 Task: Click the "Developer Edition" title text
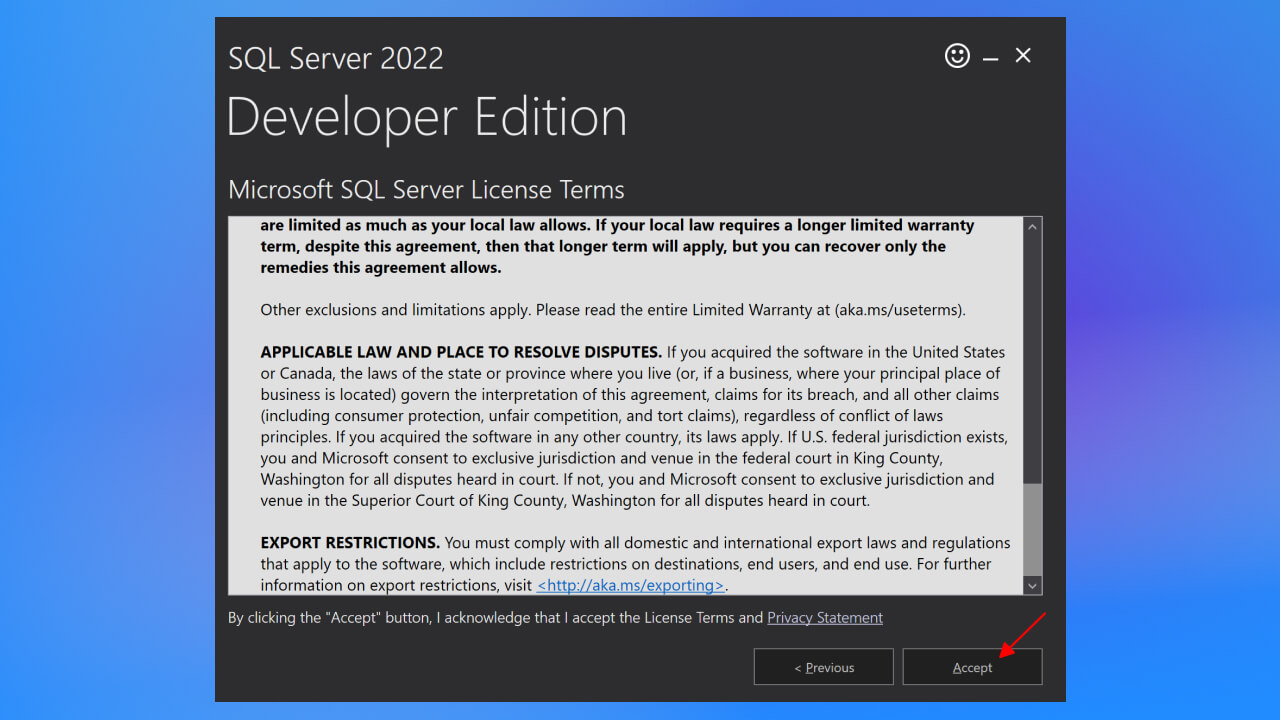427,118
